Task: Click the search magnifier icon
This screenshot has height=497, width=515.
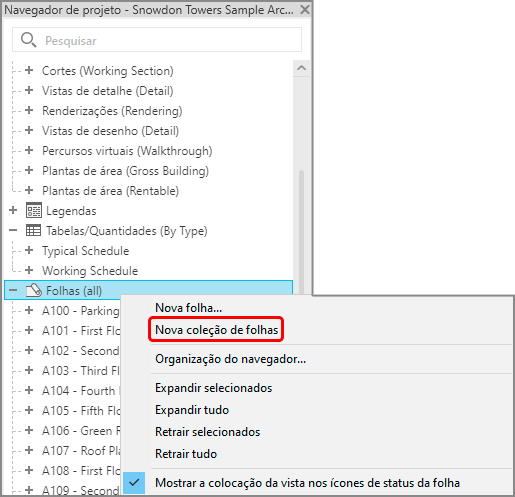Action: (28, 40)
